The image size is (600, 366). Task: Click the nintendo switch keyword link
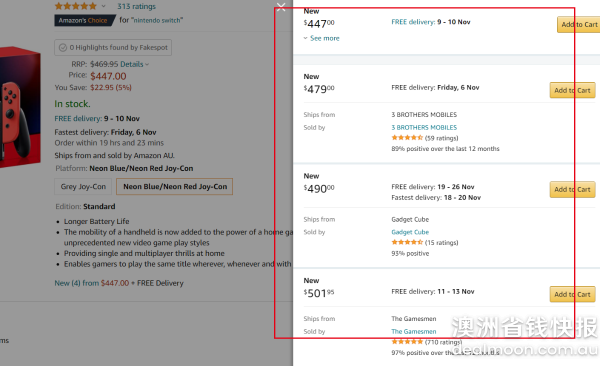158,20
